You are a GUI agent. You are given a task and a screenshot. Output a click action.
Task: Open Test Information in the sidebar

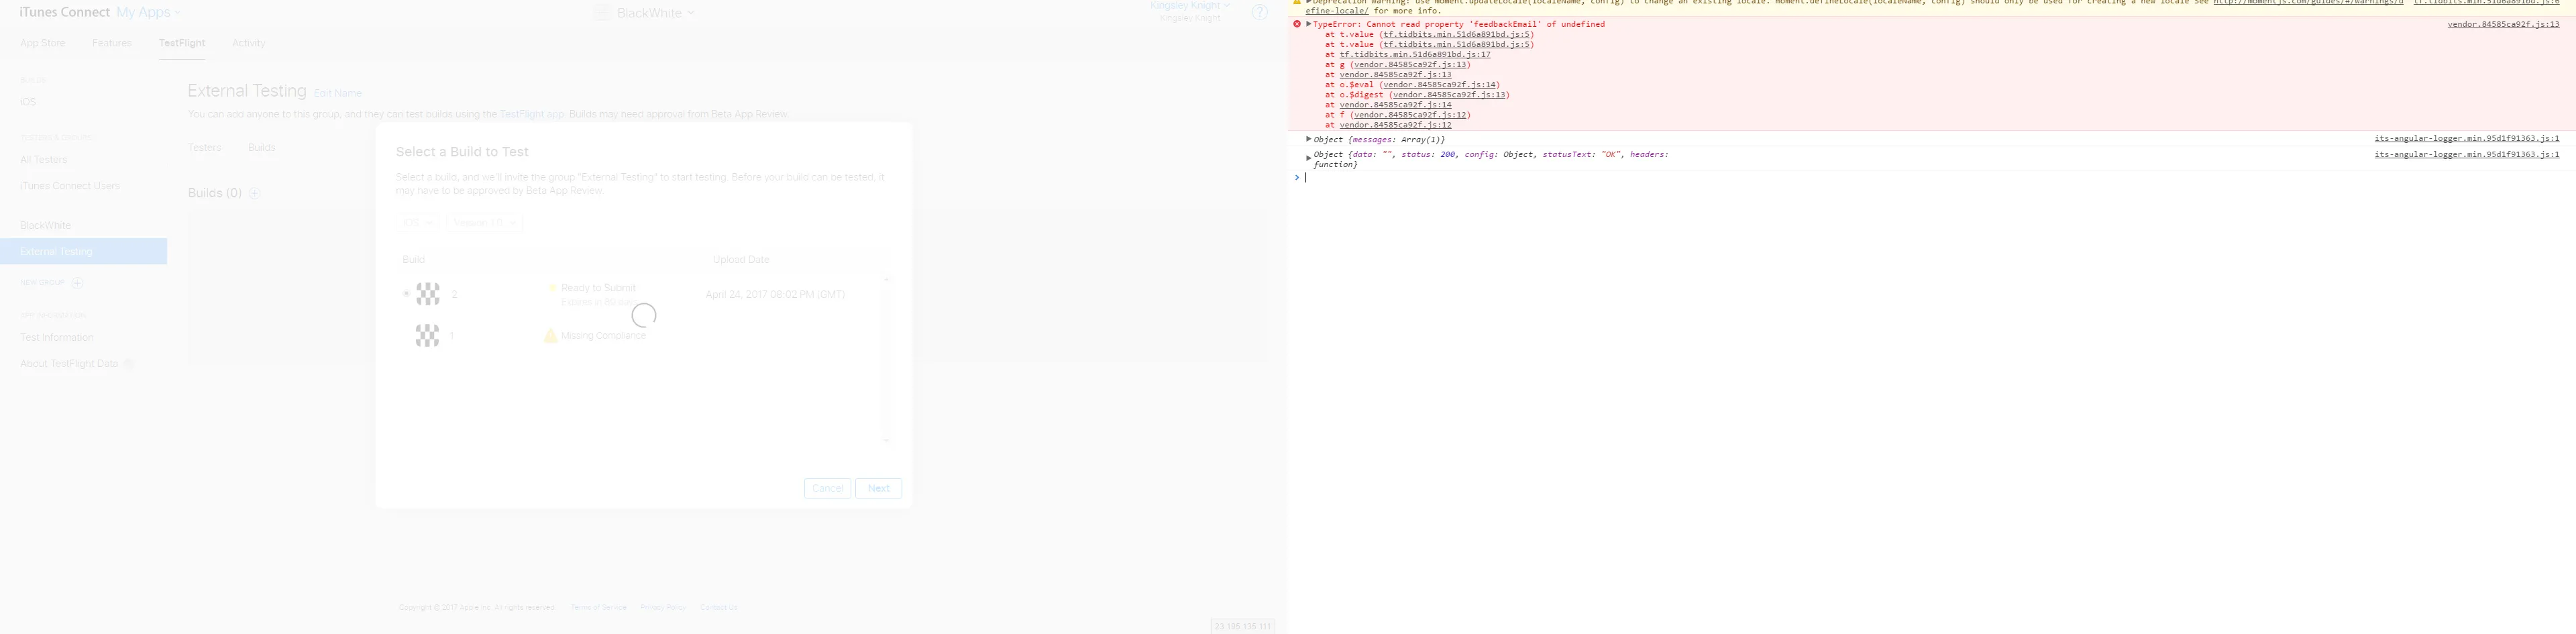point(57,338)
